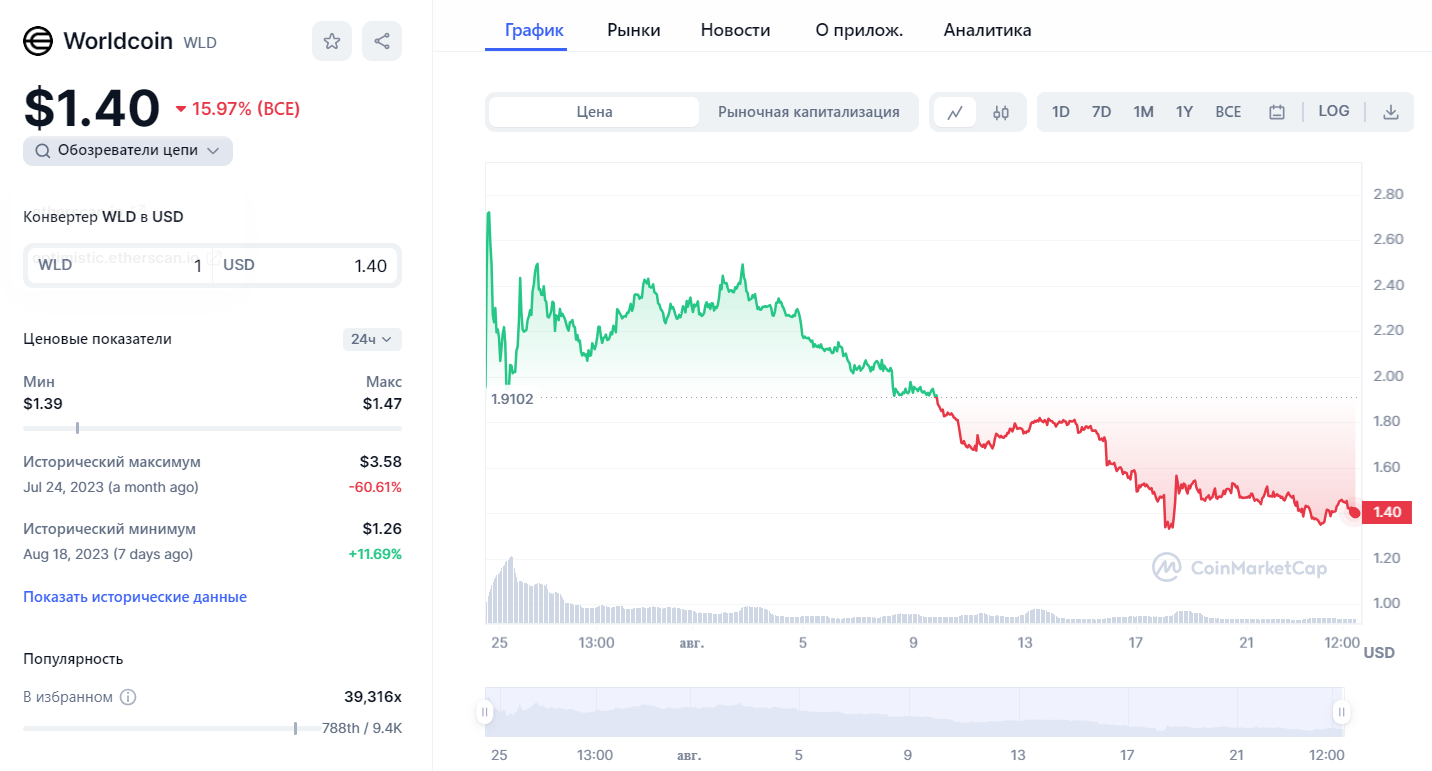1432x771 pixels.
Task: Click the WLD ticker next to Worldcoin
Action: (200, 43)
